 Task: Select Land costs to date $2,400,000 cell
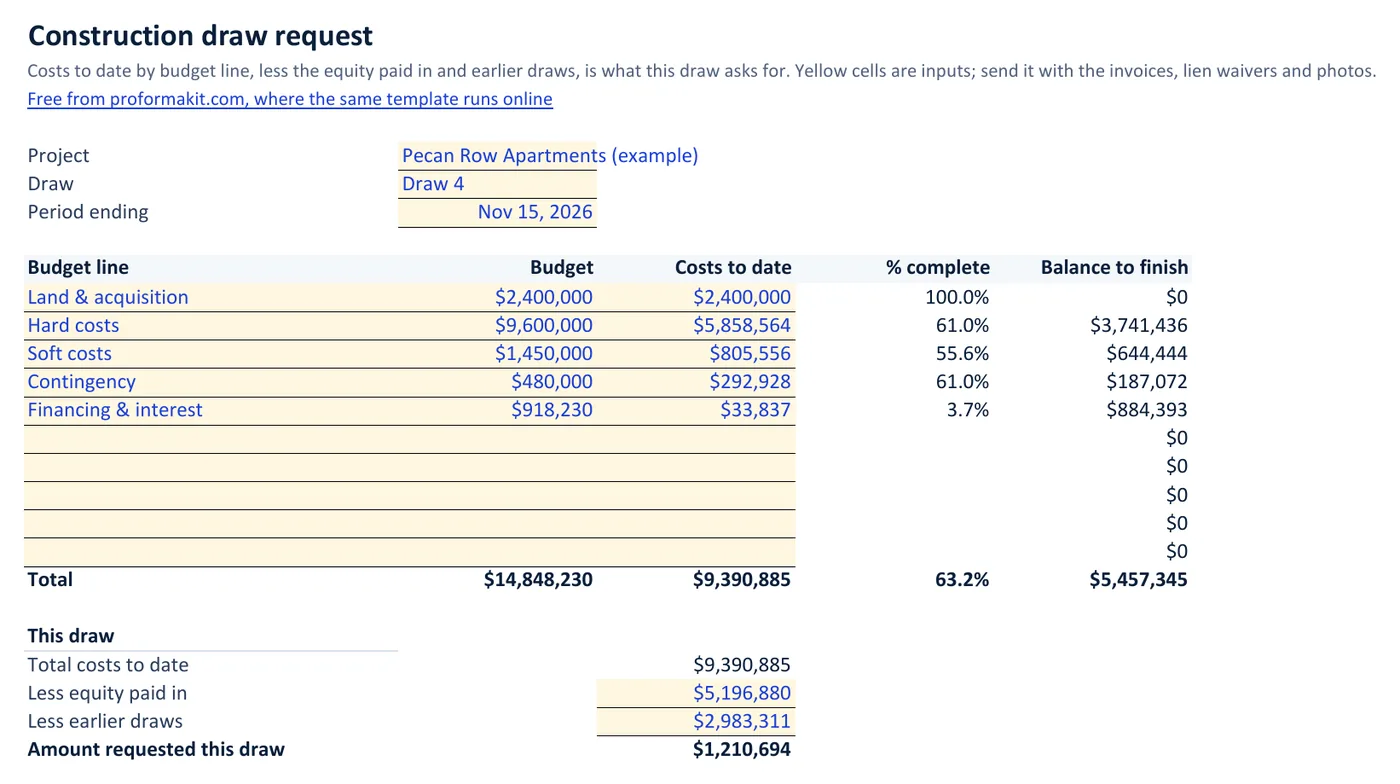coord(696,297)
